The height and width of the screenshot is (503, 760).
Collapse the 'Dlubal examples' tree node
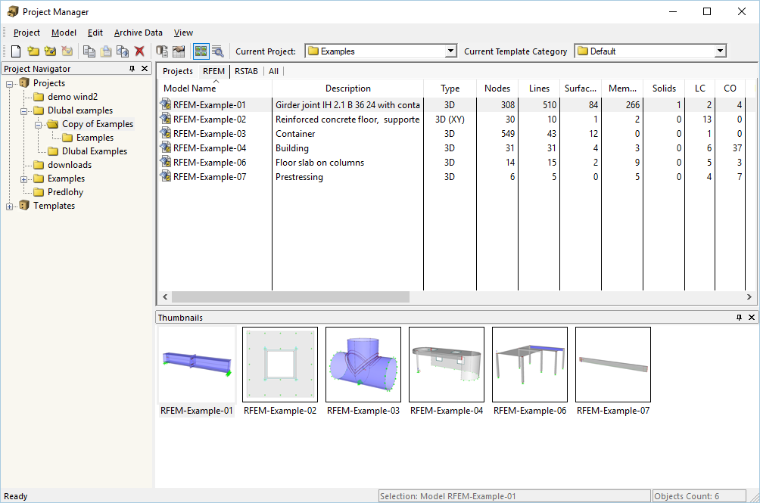pyautogui.click(x=23, y=111)
